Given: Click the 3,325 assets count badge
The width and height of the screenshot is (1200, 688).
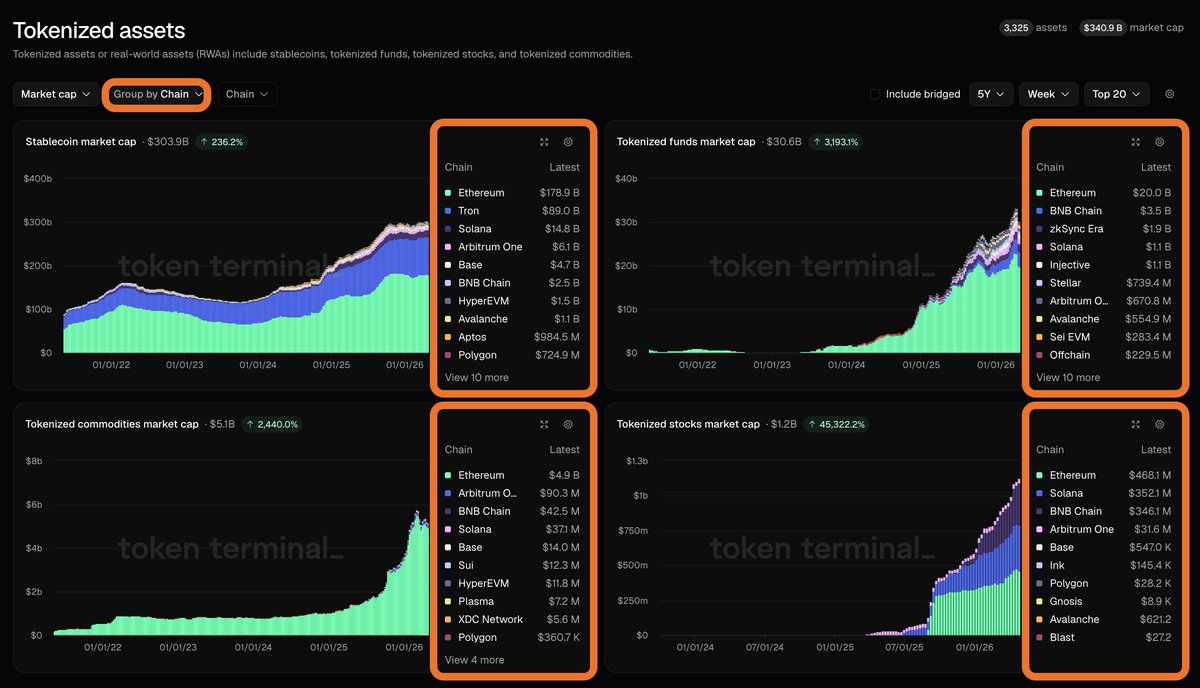Looking at the screenshot, I should pos(1015,28).
